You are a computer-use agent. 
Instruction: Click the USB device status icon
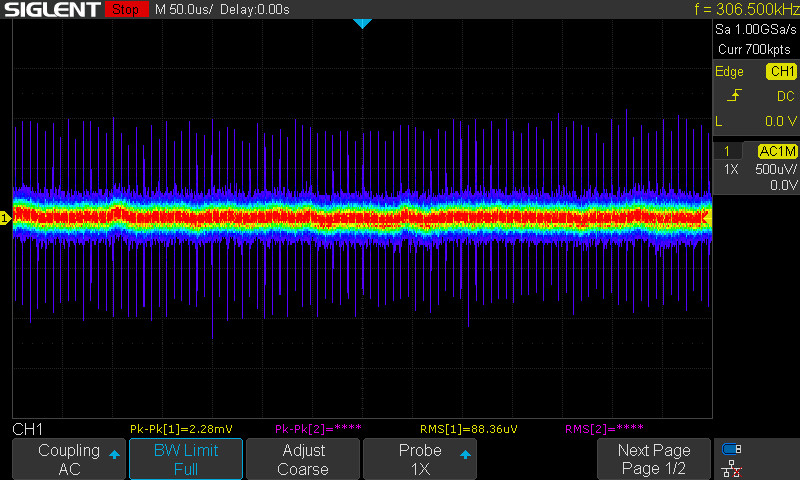click(x=732, y=449)
